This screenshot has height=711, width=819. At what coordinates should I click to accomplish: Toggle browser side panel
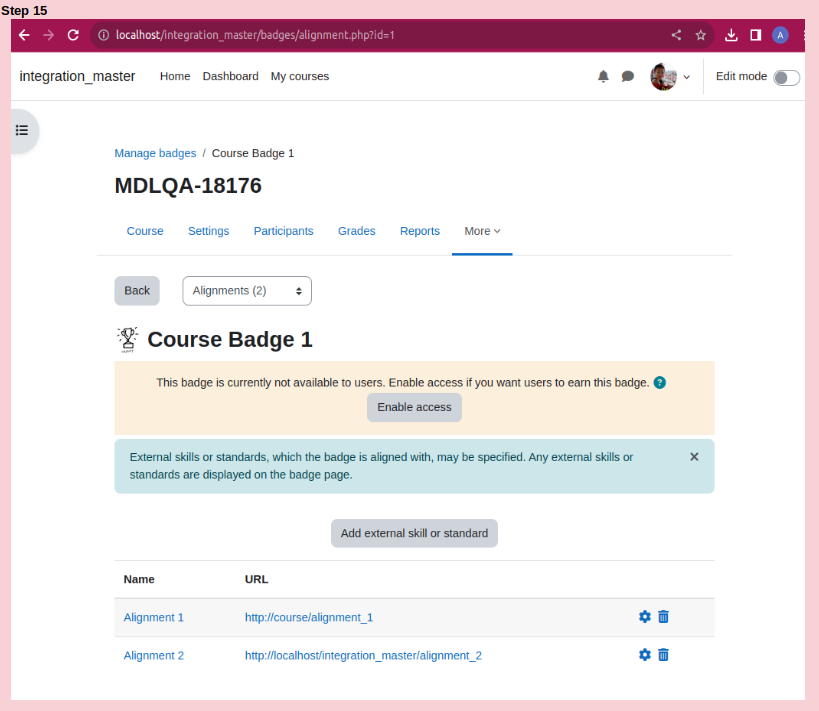[756, 35]
